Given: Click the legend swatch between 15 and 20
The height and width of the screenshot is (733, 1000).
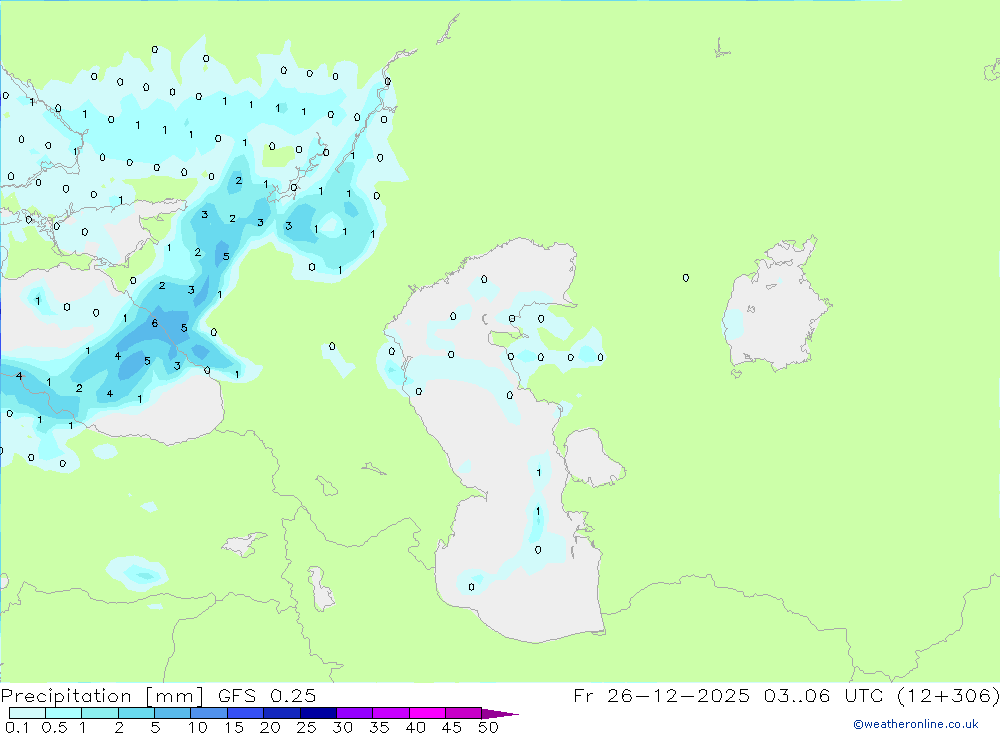Looking at the screenshot, I should (x=245, y=713).
